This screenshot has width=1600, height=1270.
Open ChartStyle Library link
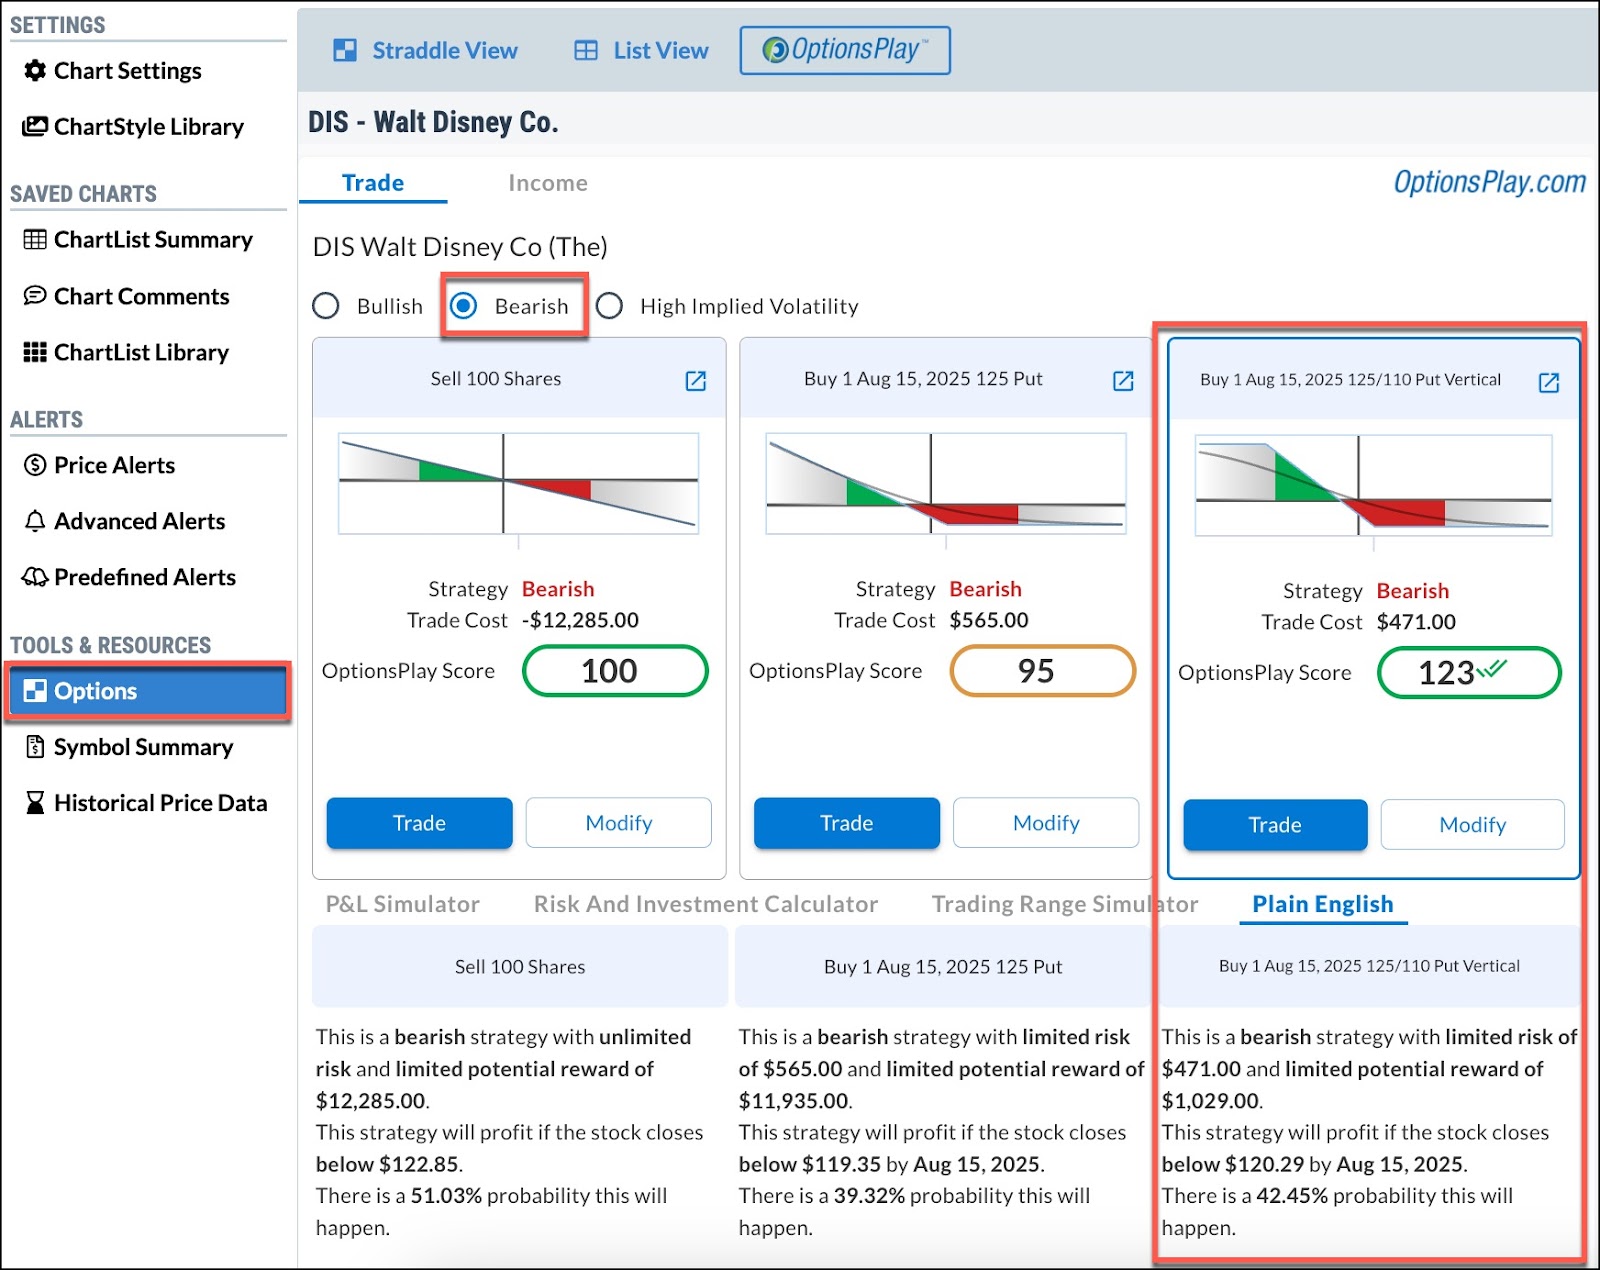coord(149,127)
